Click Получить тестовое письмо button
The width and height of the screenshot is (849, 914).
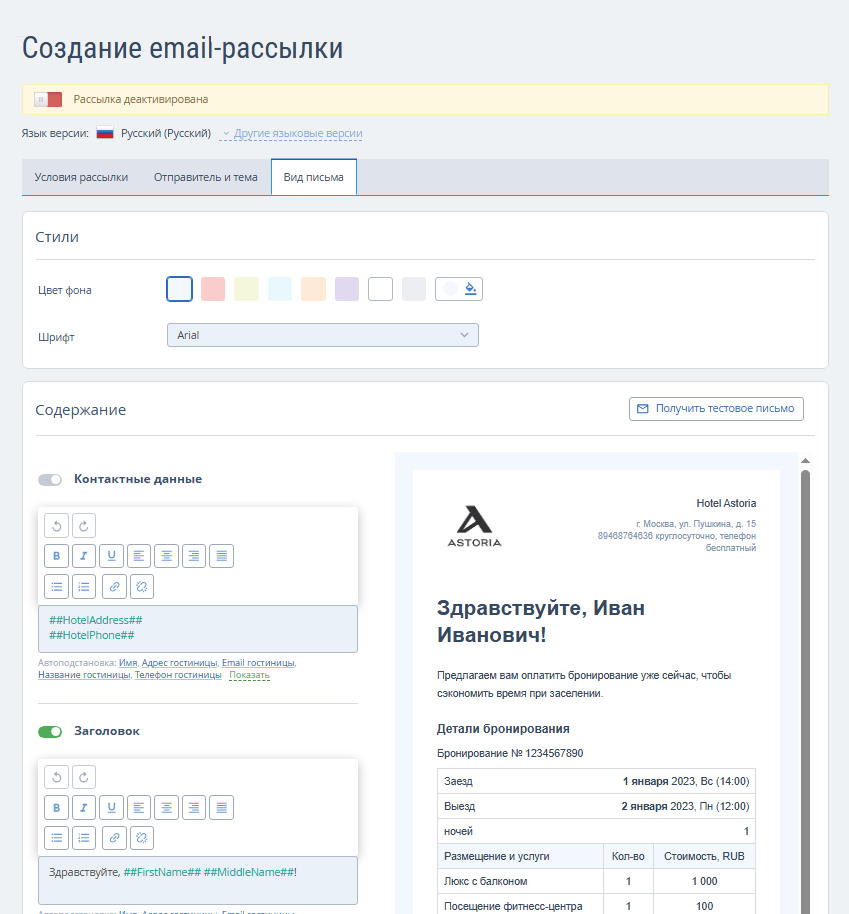pos(716,409)
